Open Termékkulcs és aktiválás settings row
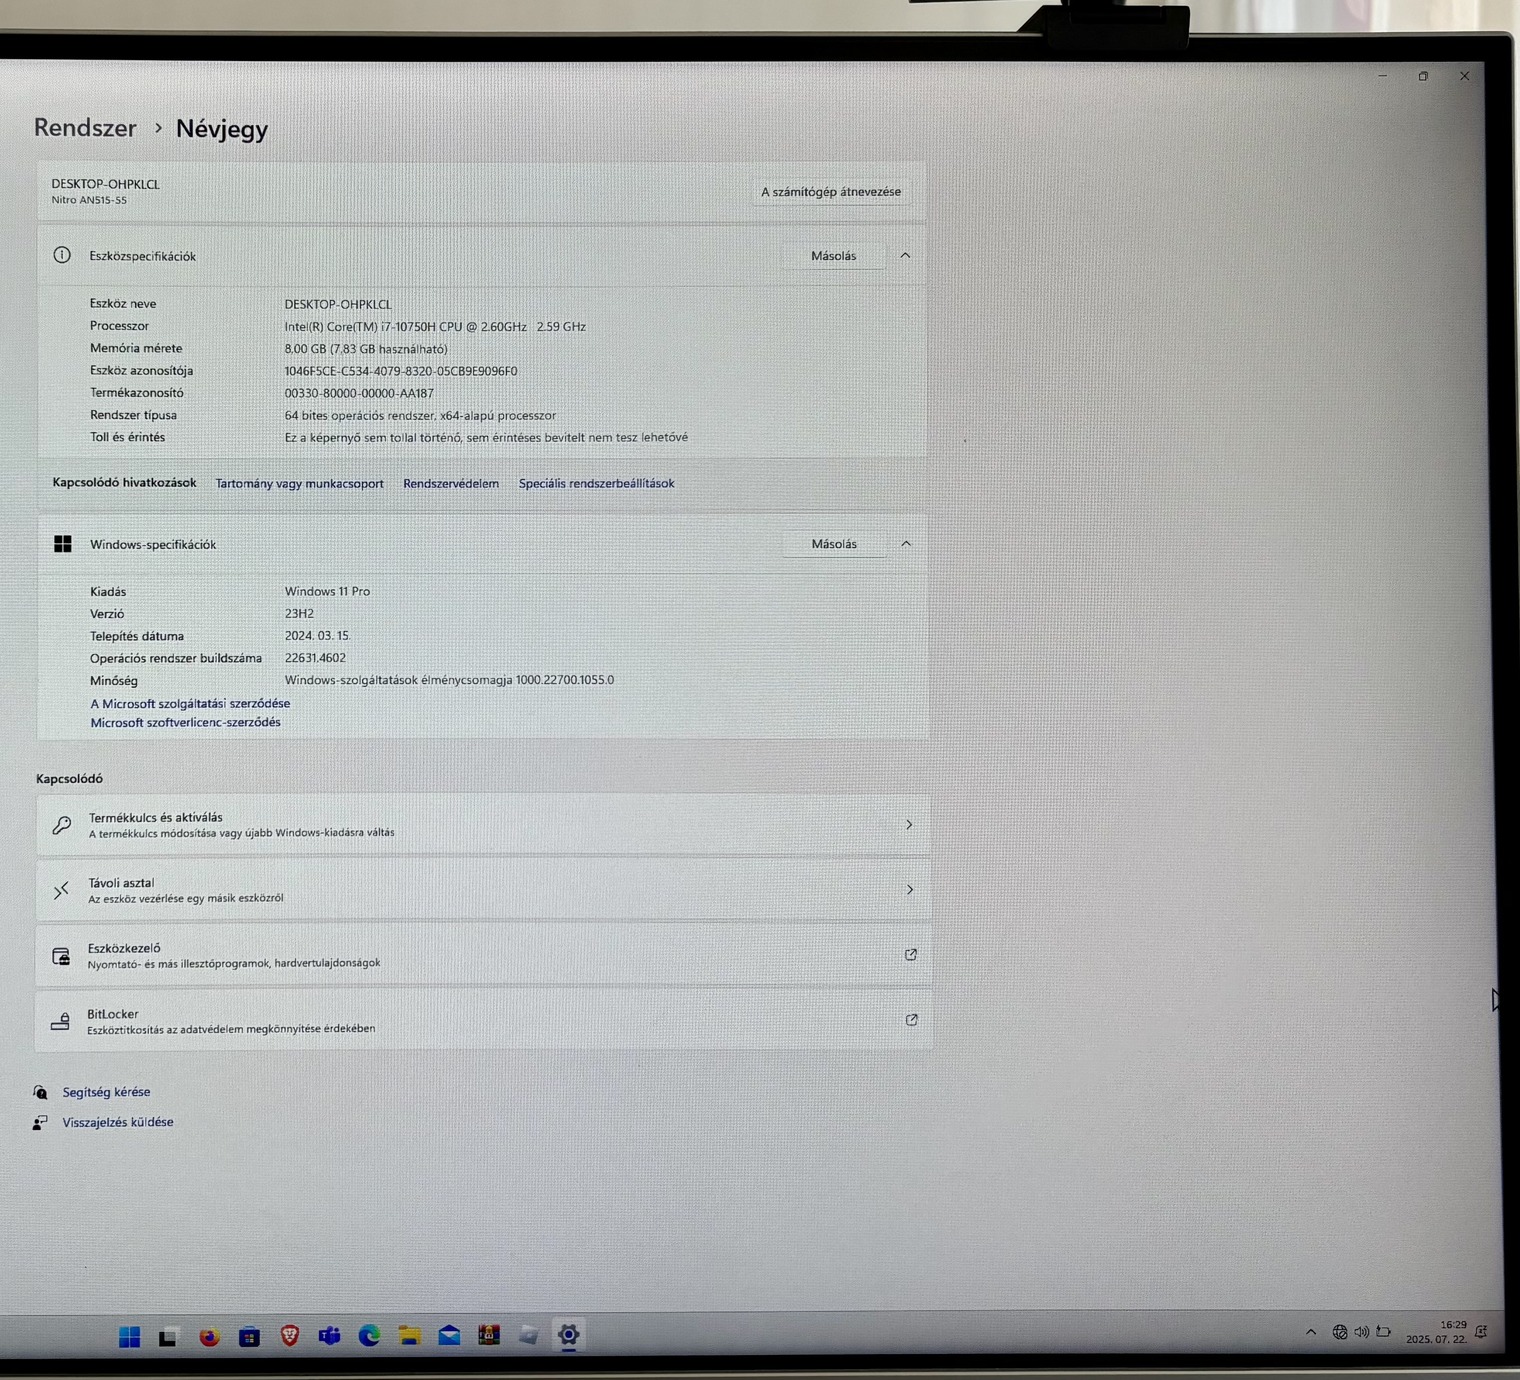The width and height of the screenshot is (1520, 1380). pos(483,825)
